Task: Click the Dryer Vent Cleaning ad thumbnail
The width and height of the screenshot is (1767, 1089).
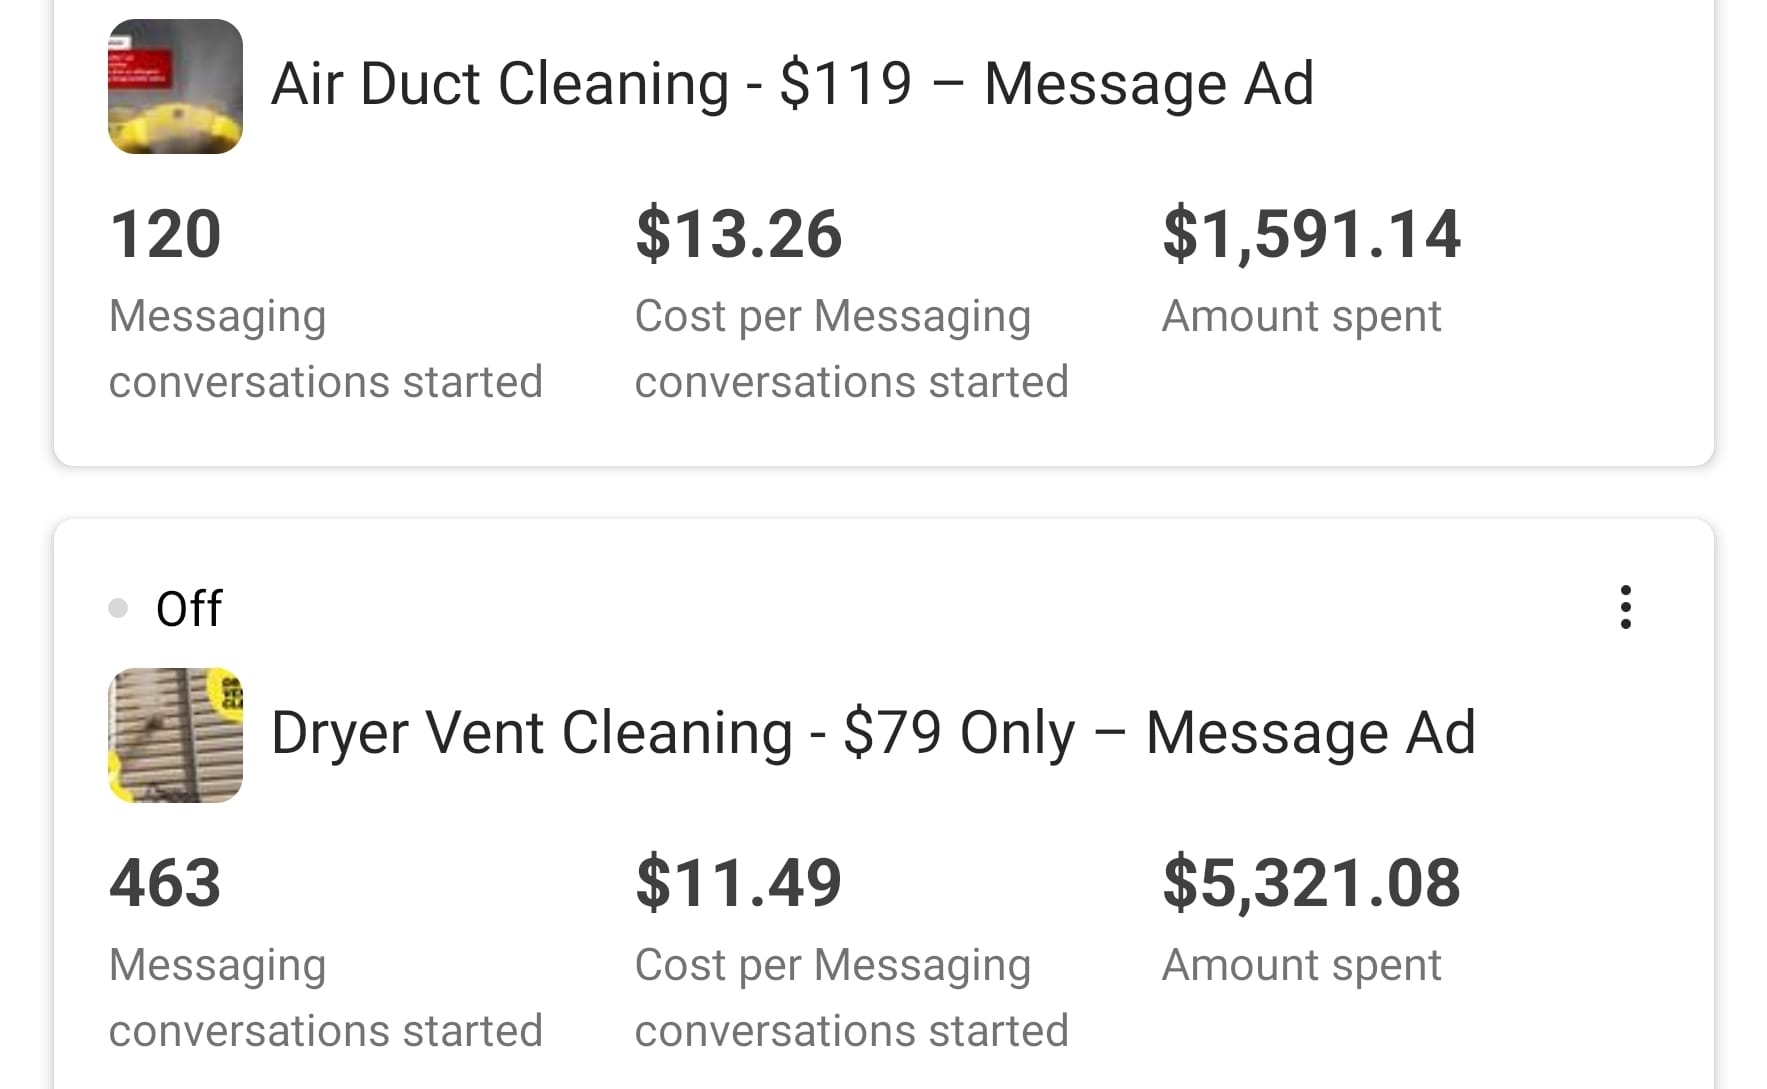Action: [175, 735]
